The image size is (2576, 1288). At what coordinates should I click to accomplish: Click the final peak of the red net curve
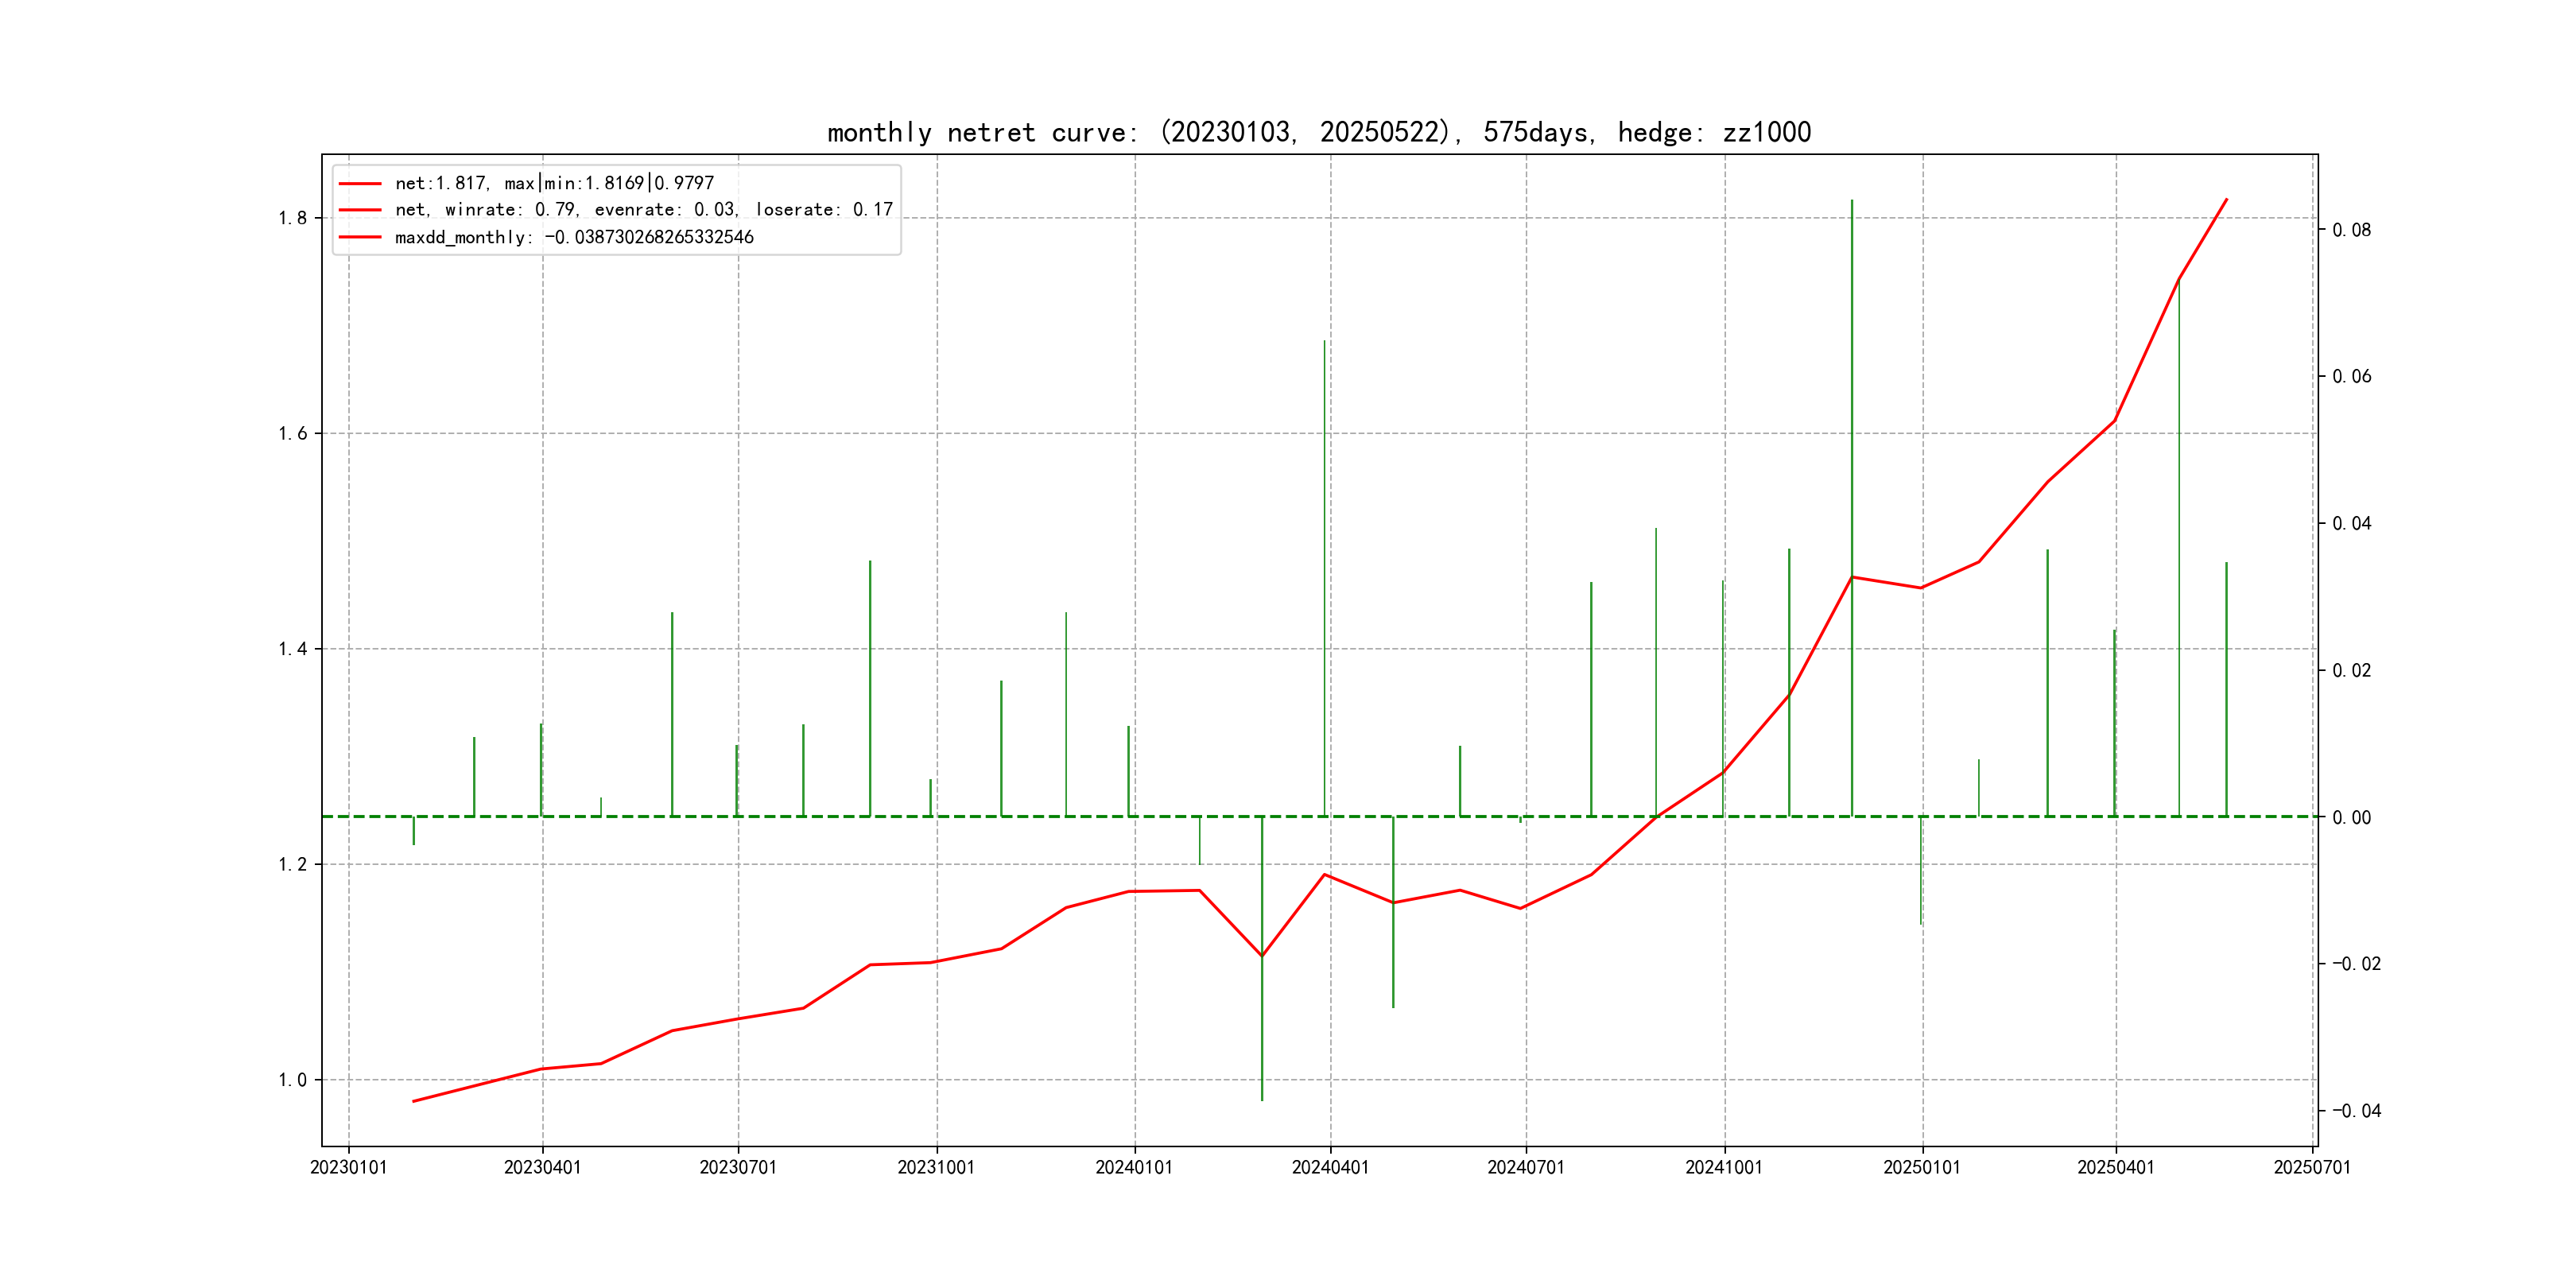[x=2226, y=200]
